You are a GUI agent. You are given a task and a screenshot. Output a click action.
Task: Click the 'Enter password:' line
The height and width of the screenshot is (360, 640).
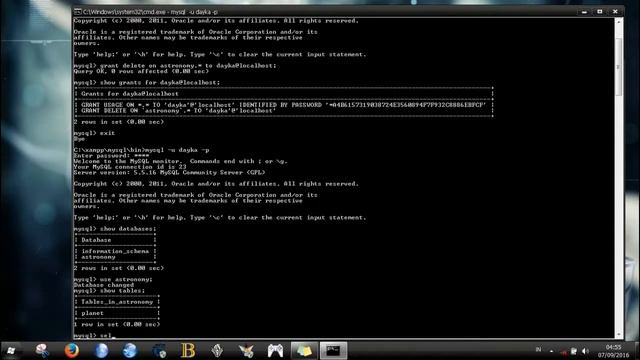pos(111,156)
